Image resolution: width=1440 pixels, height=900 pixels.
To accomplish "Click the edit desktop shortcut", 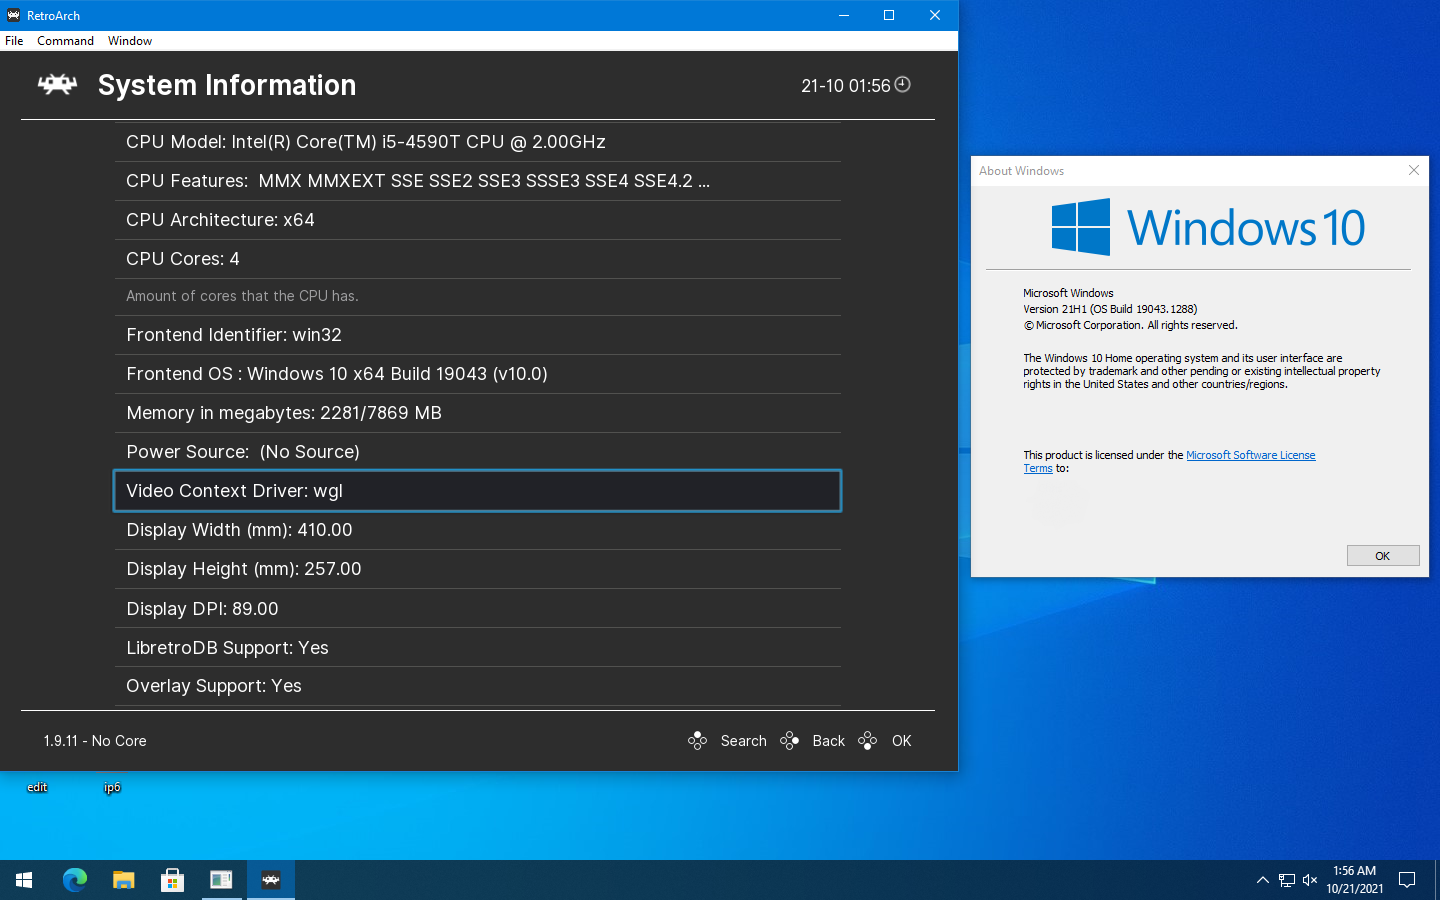I will (x=37, y=787).
